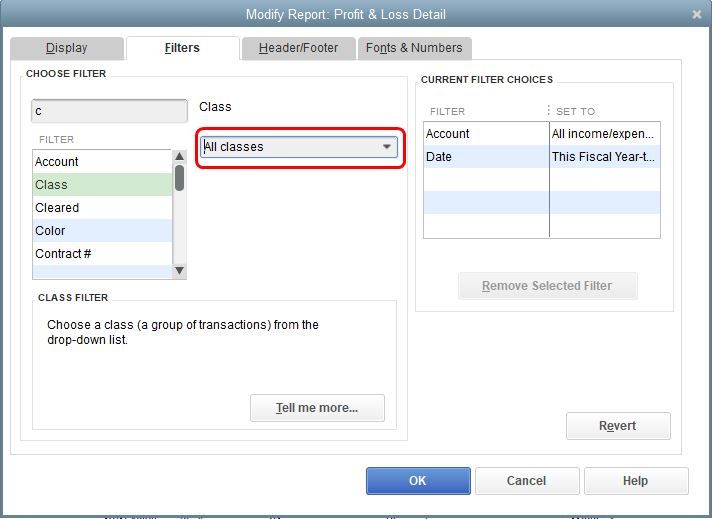Image resolution: width=712 pixels, height=519 pixels.
Task: Pick Contract # from the filter list
Action: pyautogui.click(x=103, y=254)
